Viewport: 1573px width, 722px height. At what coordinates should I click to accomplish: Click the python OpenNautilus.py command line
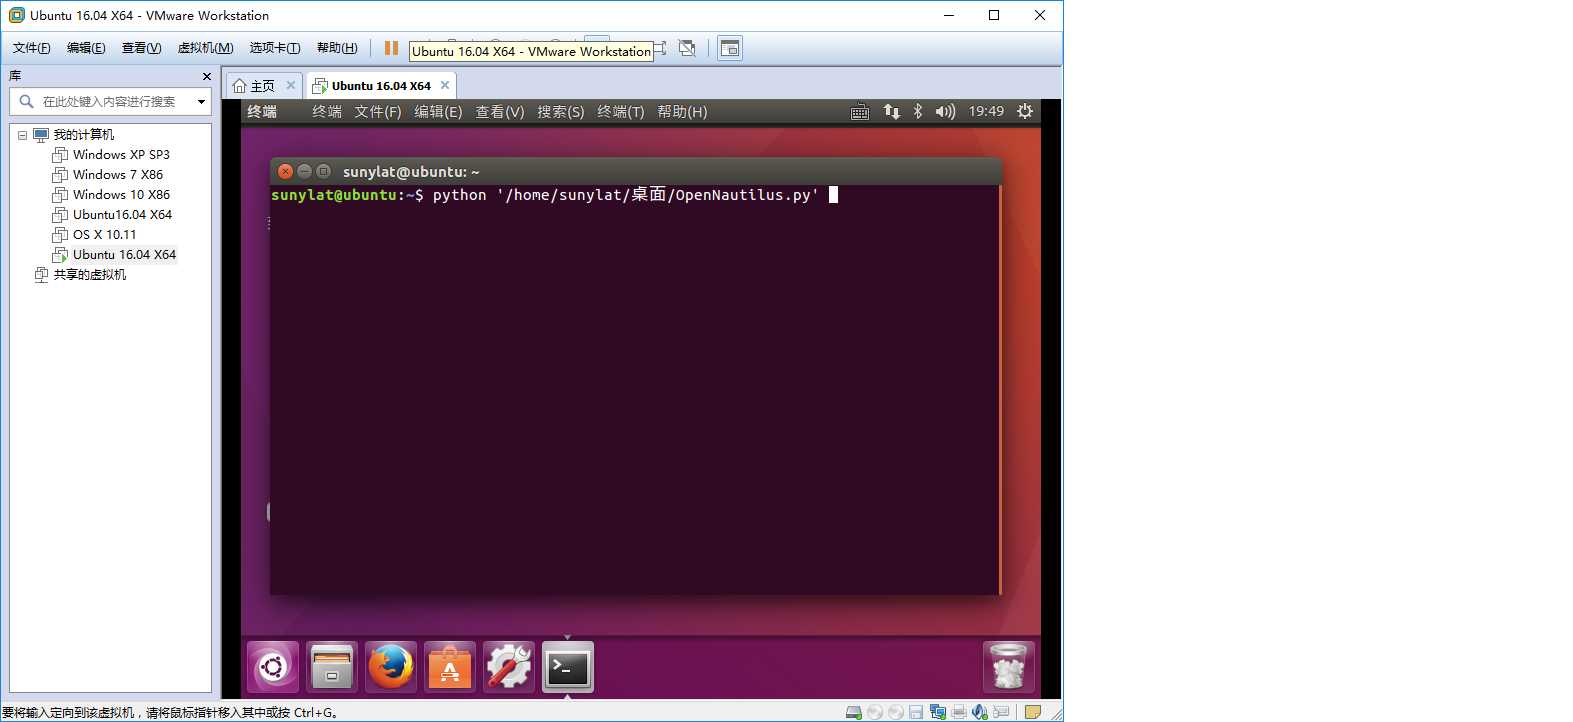click(x=625, y=195)
